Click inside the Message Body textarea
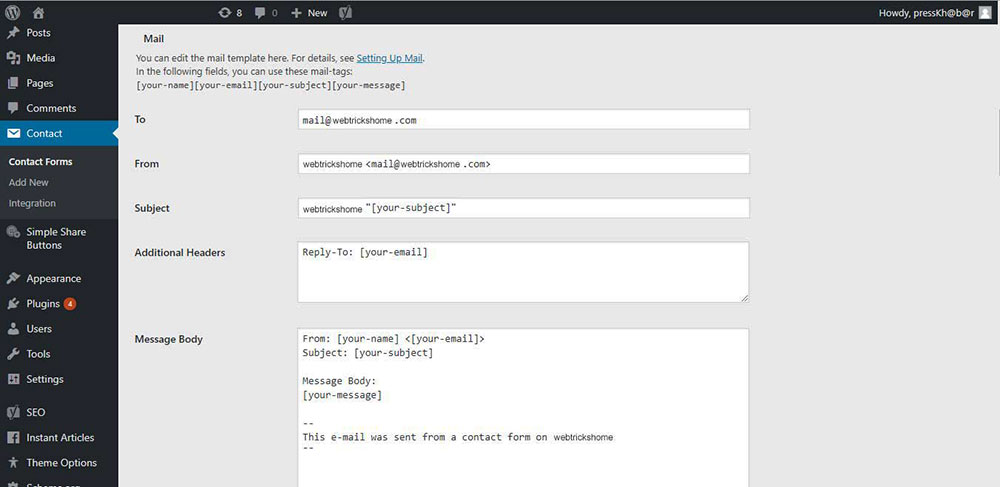 coord(523,410)
